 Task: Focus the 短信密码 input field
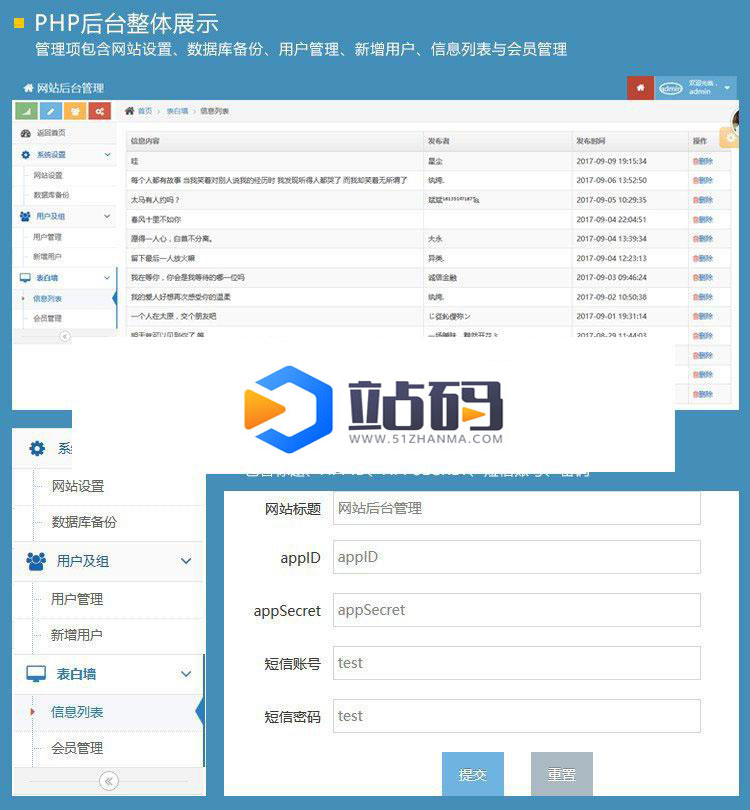point(517,716)
